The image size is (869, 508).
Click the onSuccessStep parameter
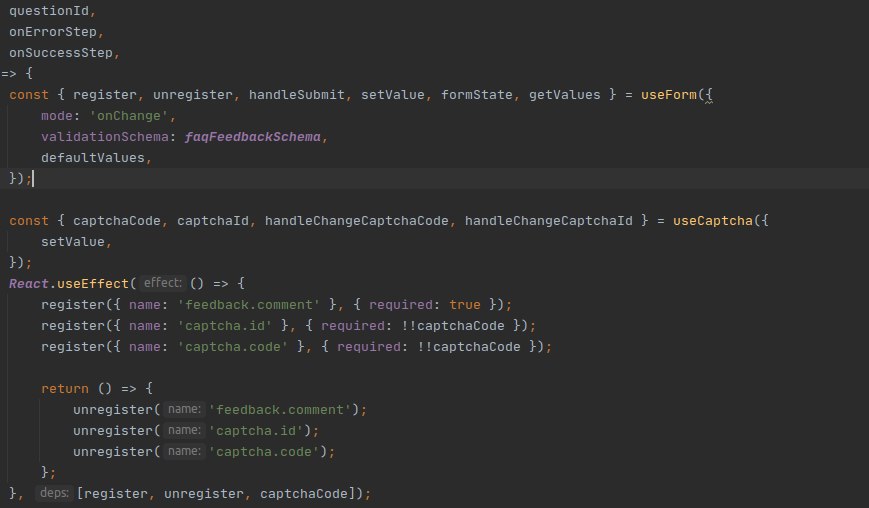point(61,53)
